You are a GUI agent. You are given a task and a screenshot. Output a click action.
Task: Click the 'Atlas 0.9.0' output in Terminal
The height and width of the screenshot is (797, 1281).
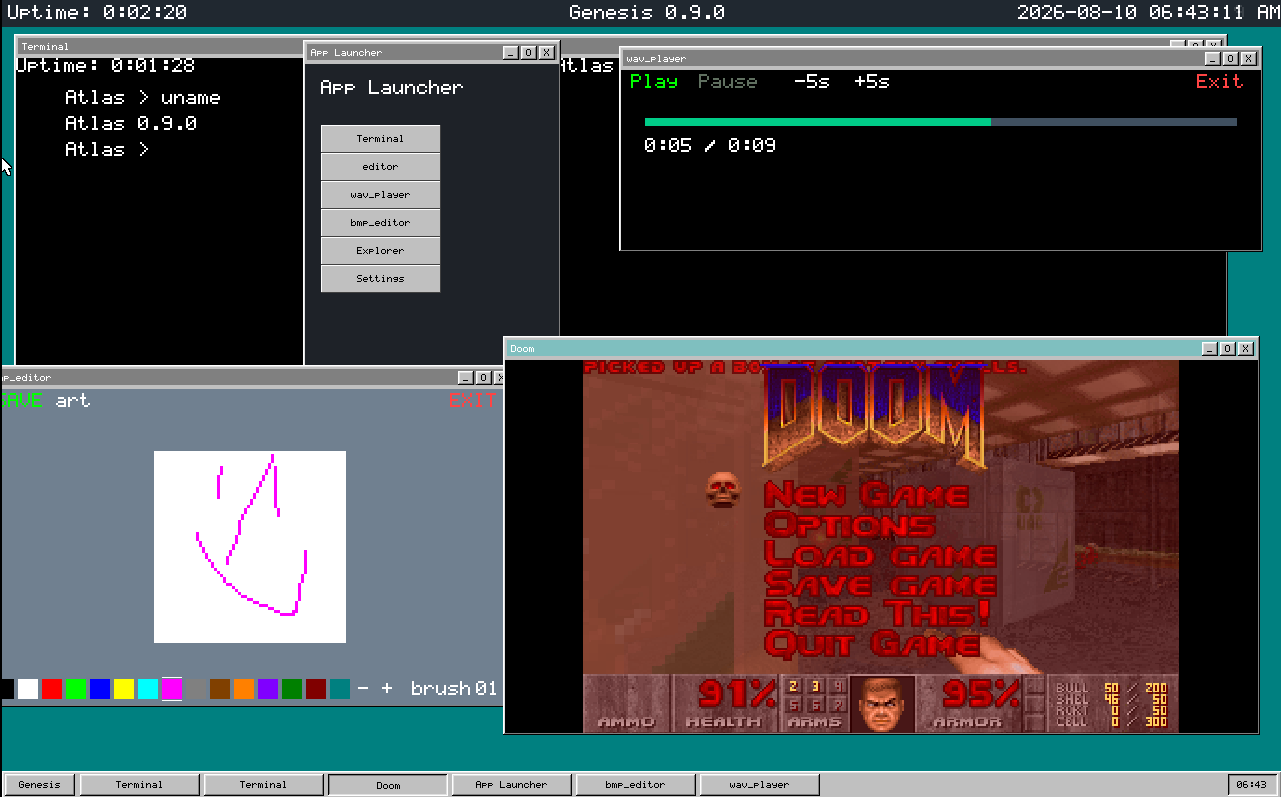click(130, 124)
